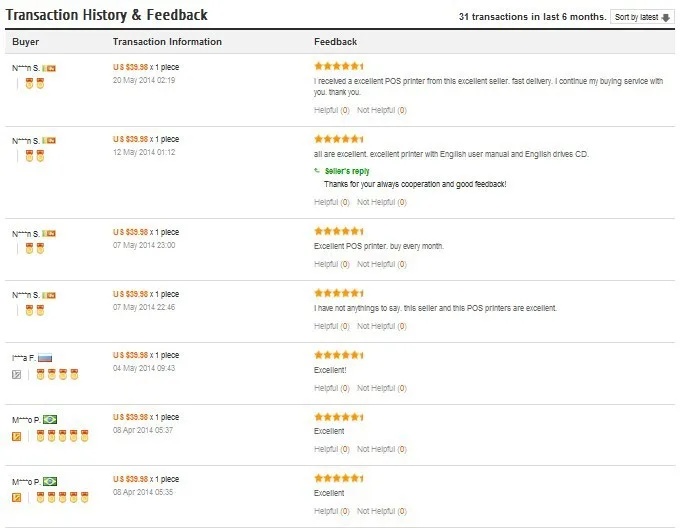This screenshot has width=680, height=528.
Task: Click the profile image icon under I***a F.
Action: (x=16, y=375)
